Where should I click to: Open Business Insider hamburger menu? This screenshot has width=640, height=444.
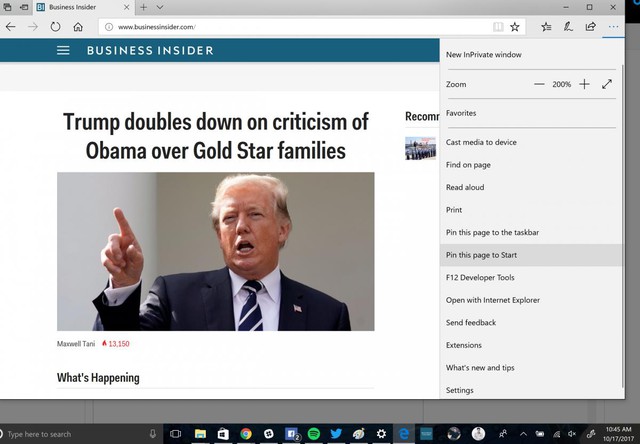(63, 50)
